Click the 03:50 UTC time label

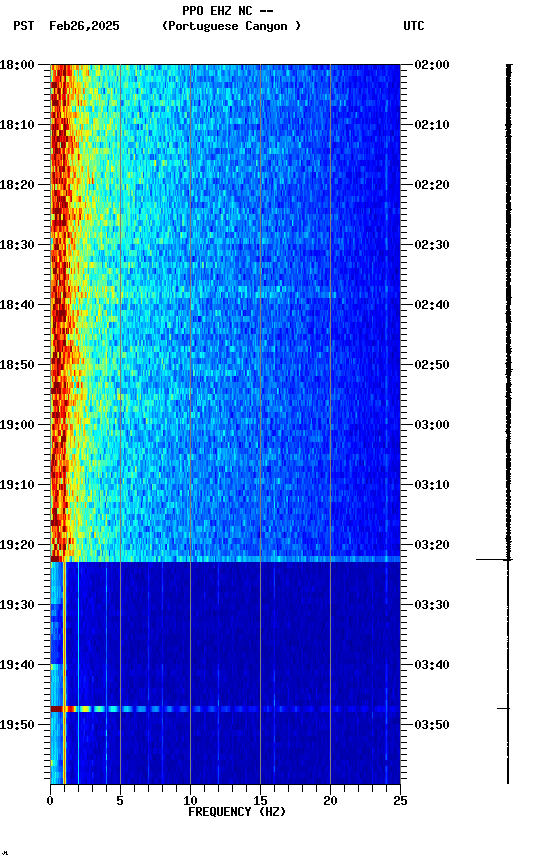click(x=432, y=726)
